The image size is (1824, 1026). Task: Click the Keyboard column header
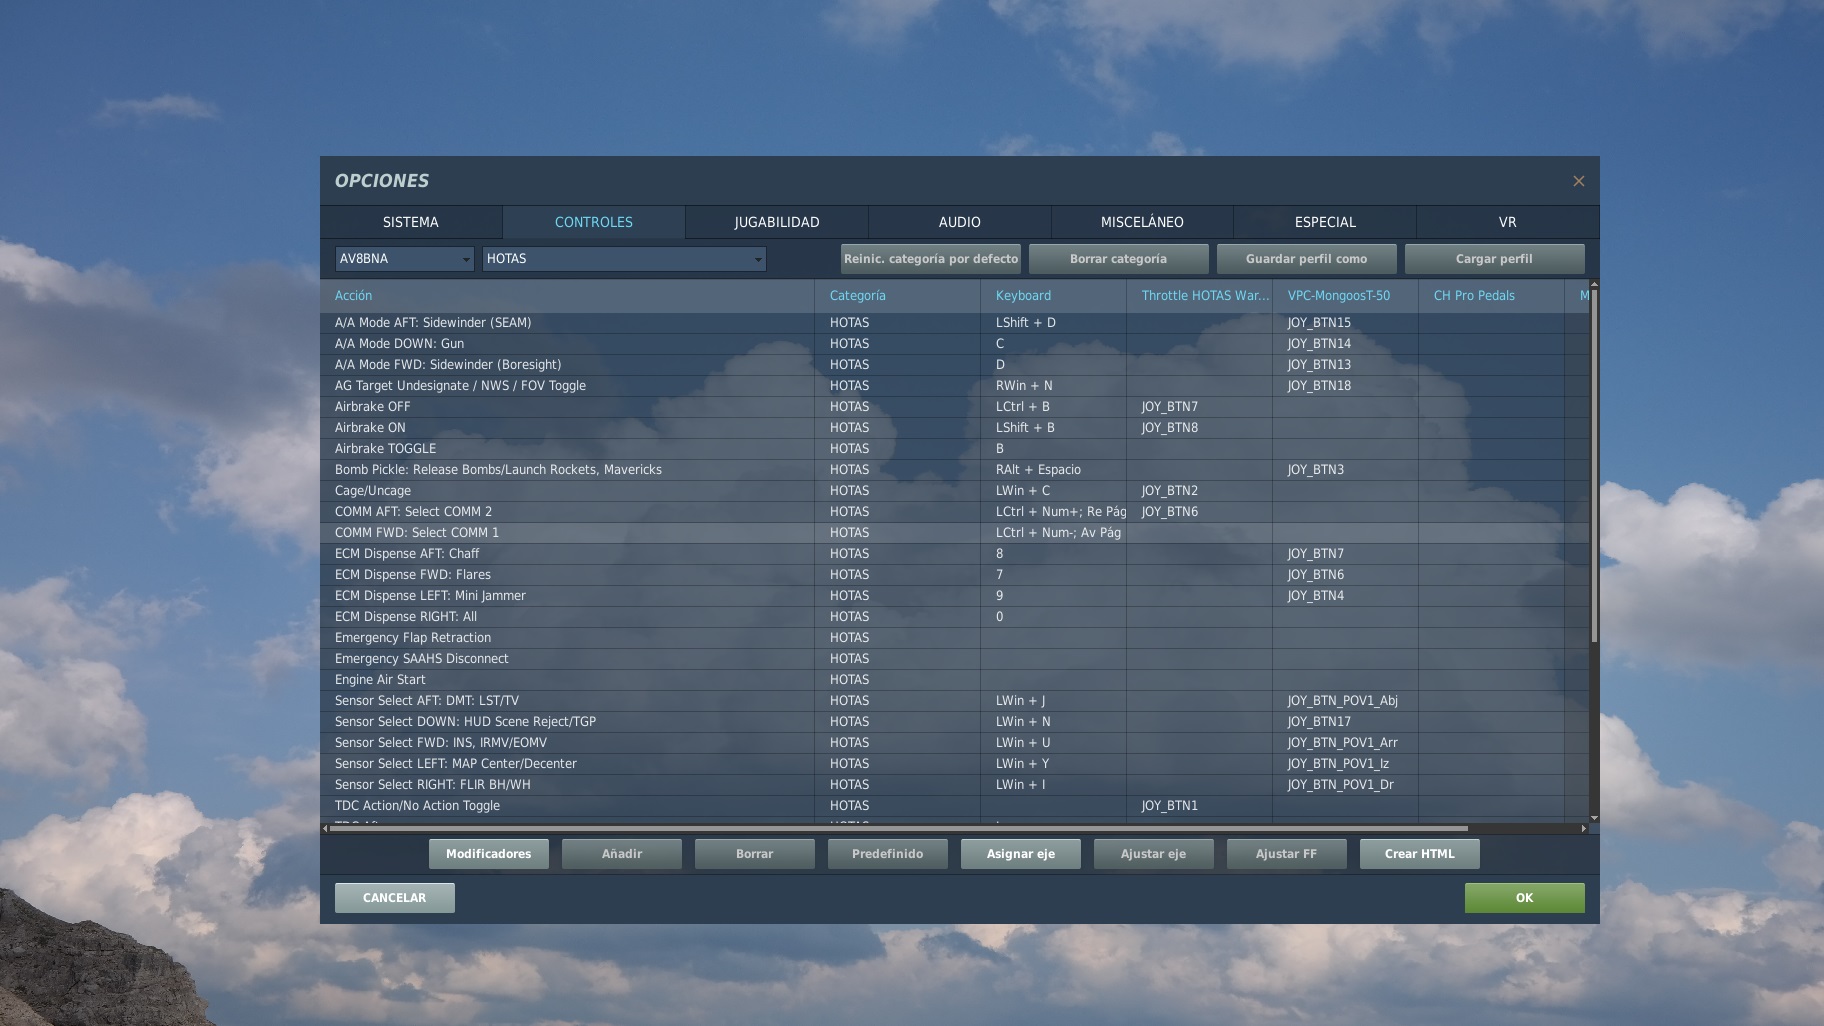click(x=1054, y=296)
